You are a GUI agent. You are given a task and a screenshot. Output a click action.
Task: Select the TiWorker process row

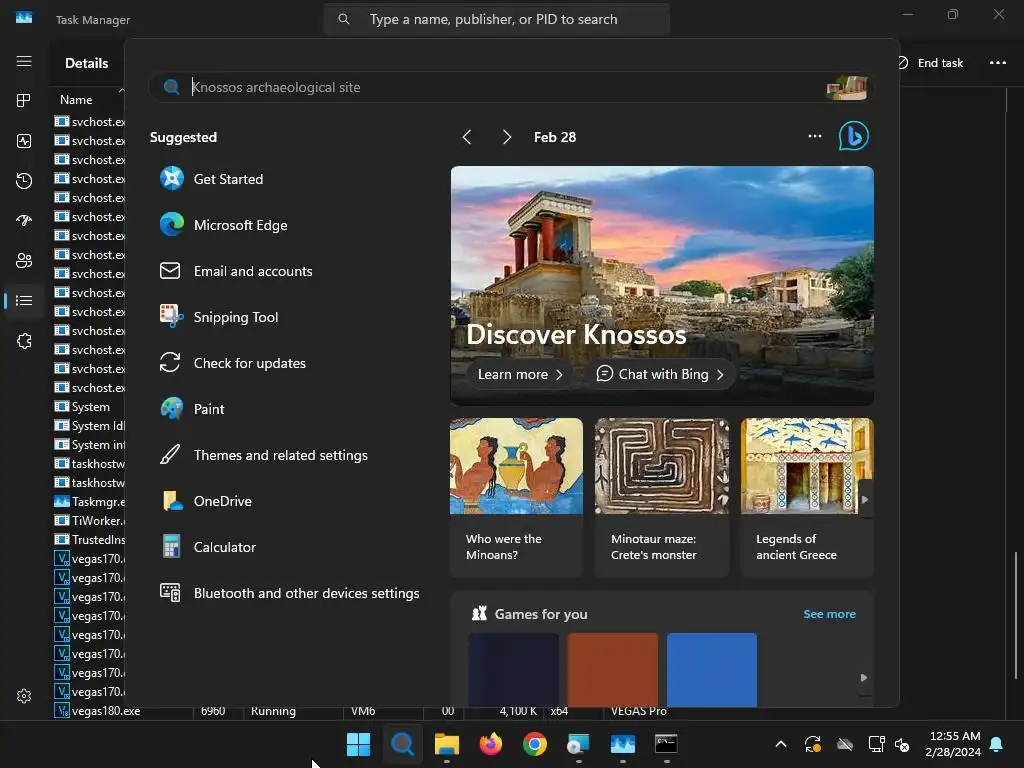click(89, 520)
